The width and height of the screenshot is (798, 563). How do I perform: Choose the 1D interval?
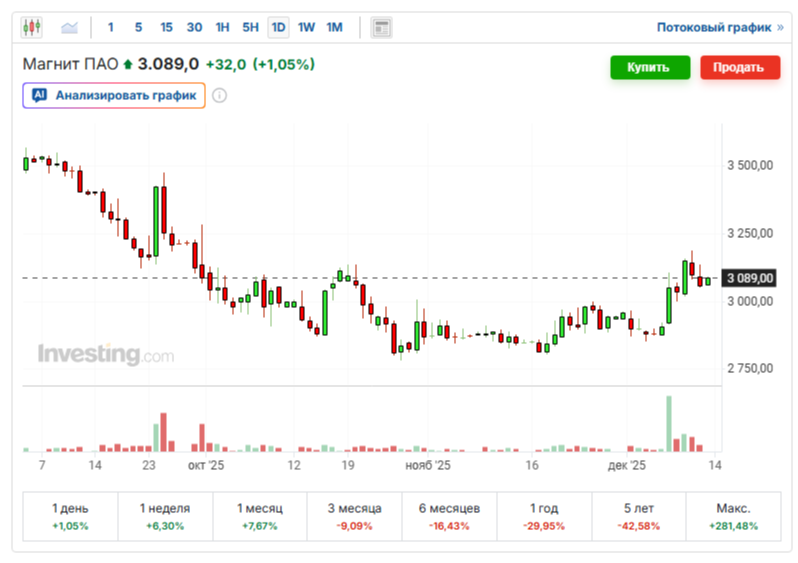pyautogui.click(x=278, y=27)
